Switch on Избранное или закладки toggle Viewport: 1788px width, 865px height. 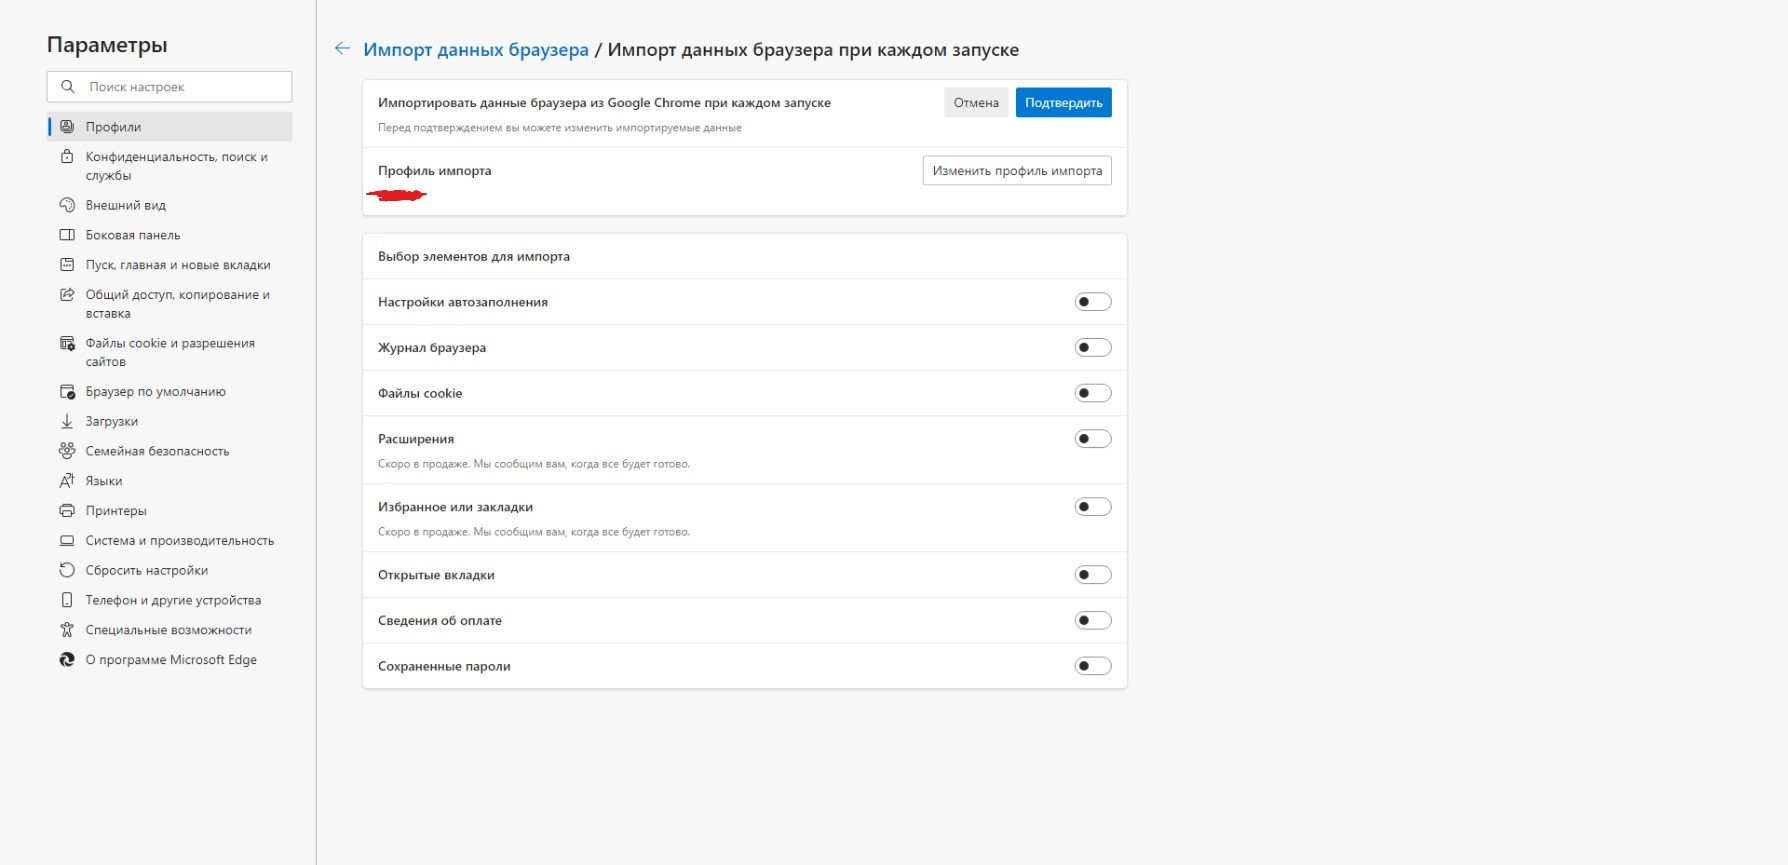click(x=1093, y=507)
